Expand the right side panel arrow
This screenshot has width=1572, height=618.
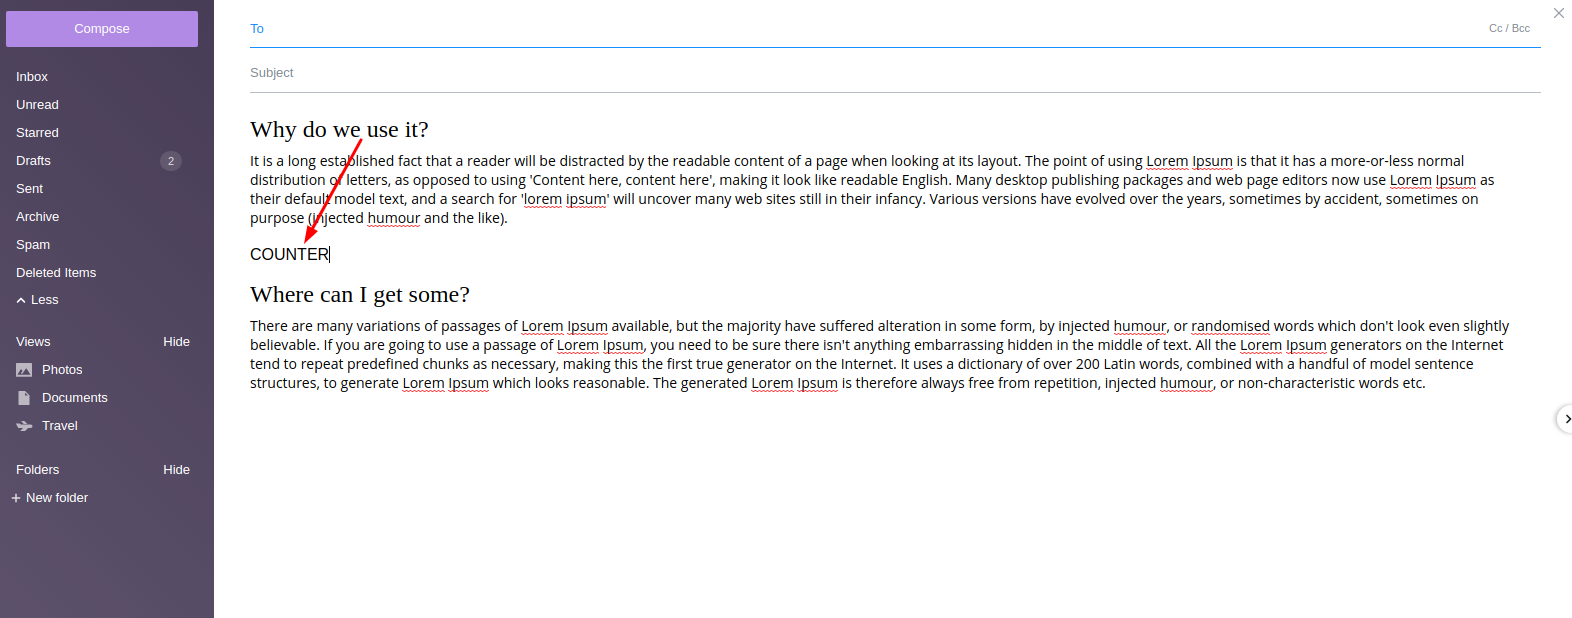pyautogui.click(x=1566, y=419)
